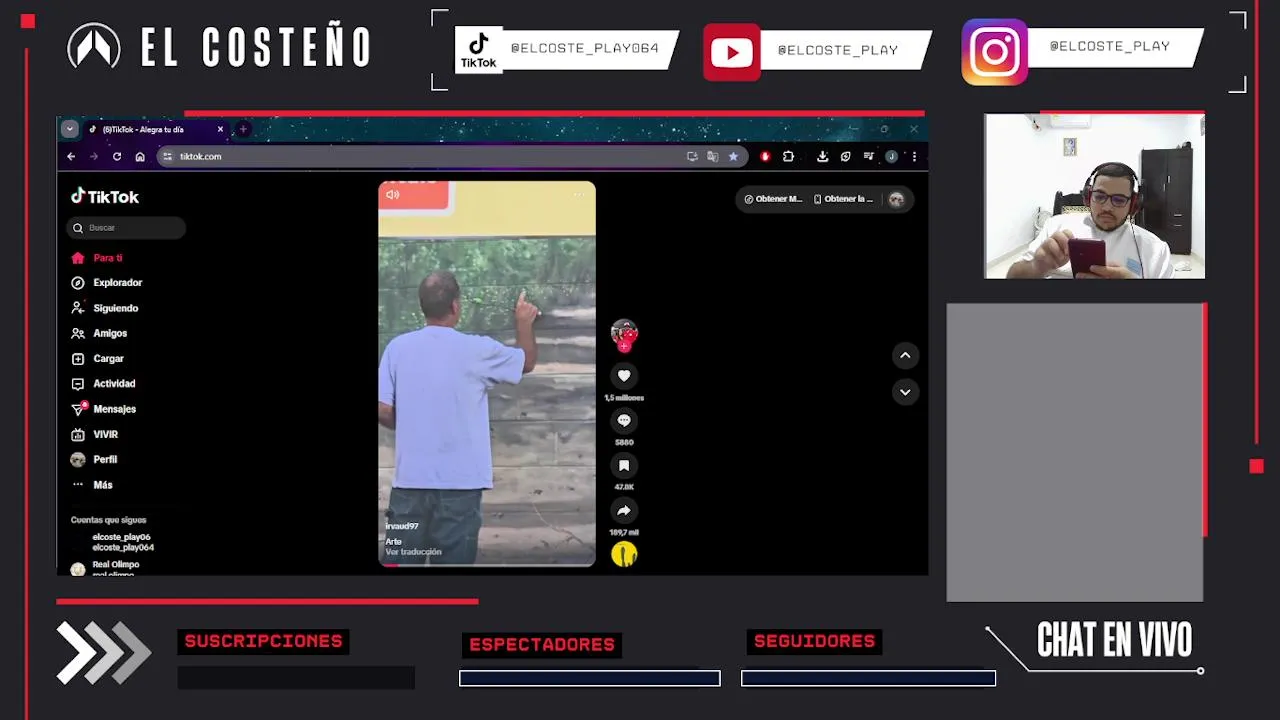Open Chrome three-dot menu
This screenshot has width=1280, height=720.
coord(914,157)
